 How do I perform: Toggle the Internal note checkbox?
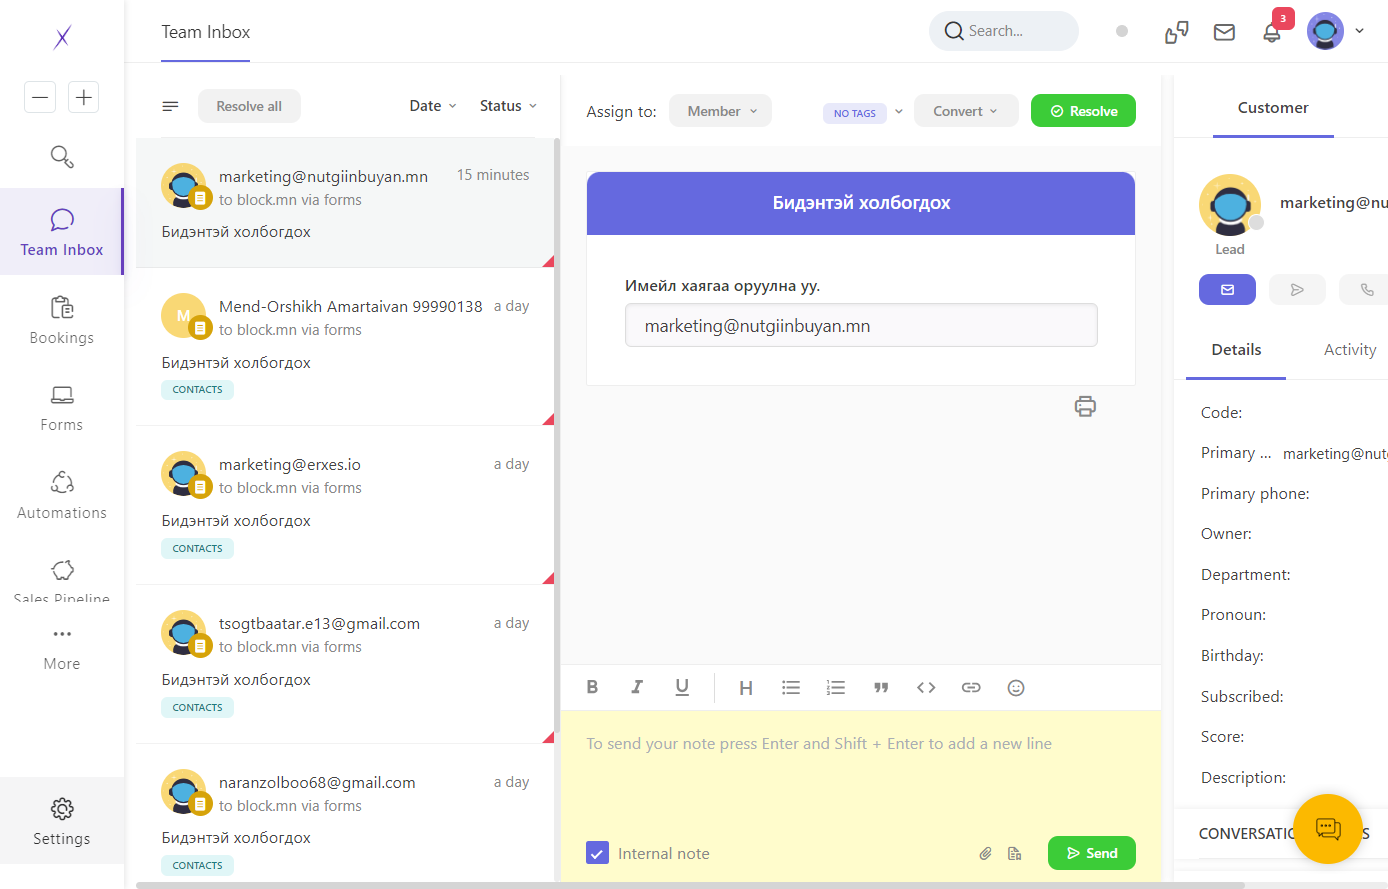pyautogui.click(x=597, y=853)
